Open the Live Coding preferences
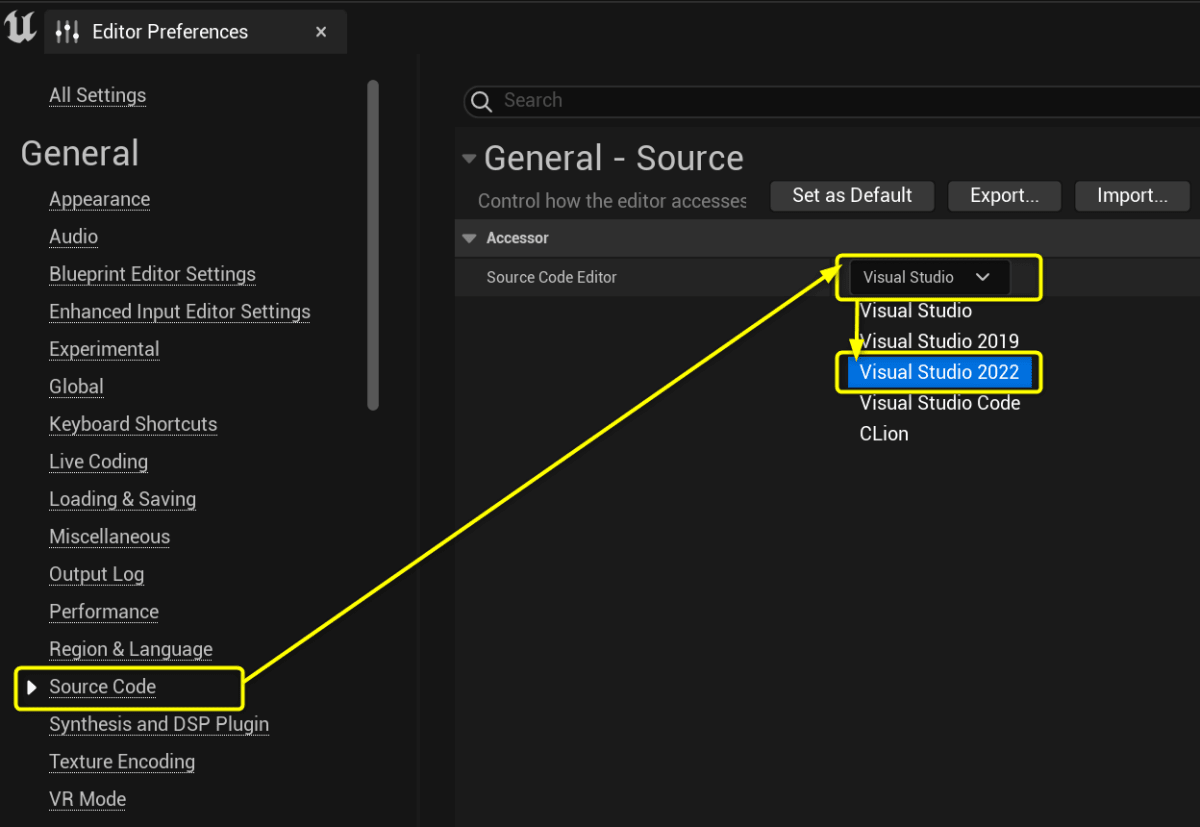1200x827 pixels. [98, 461]
